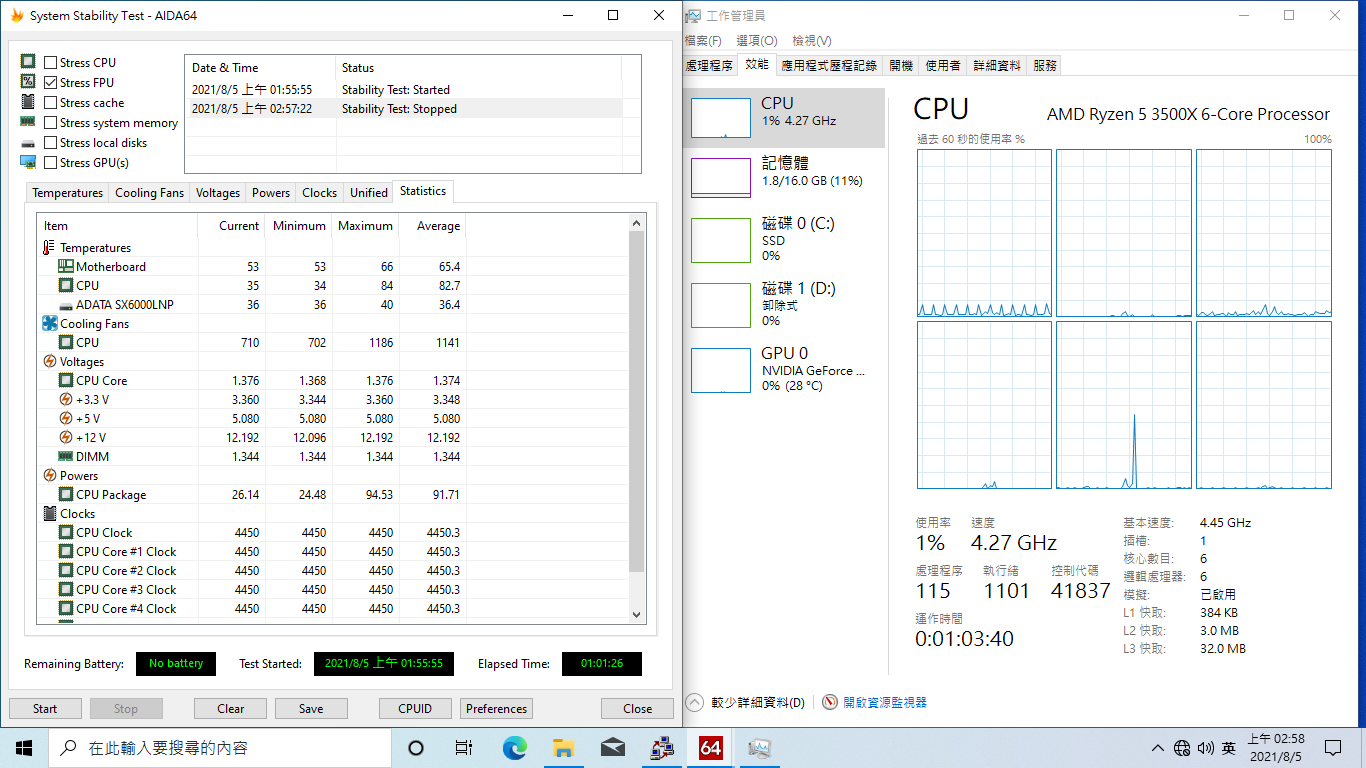
Task: Enable the Stress system memory checkbox
Action: pyautogui.click(x=51, y=122)
